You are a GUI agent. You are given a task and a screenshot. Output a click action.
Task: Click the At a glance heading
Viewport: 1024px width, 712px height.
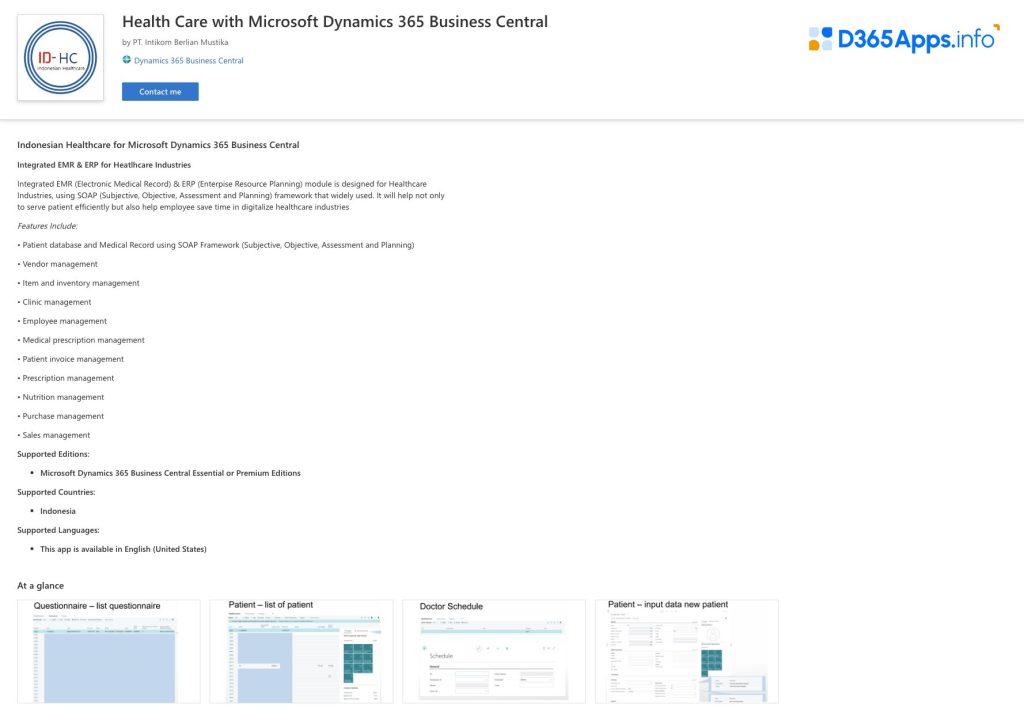(x=40, y=586)
